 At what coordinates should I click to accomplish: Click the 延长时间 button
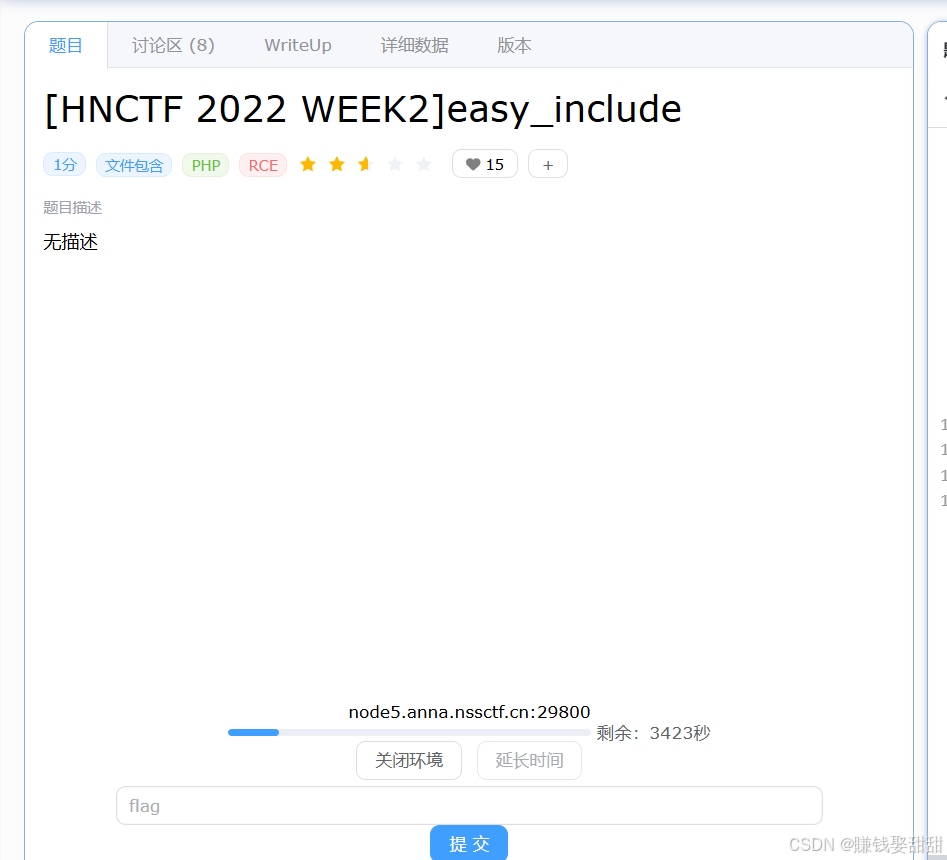point(530,760)
